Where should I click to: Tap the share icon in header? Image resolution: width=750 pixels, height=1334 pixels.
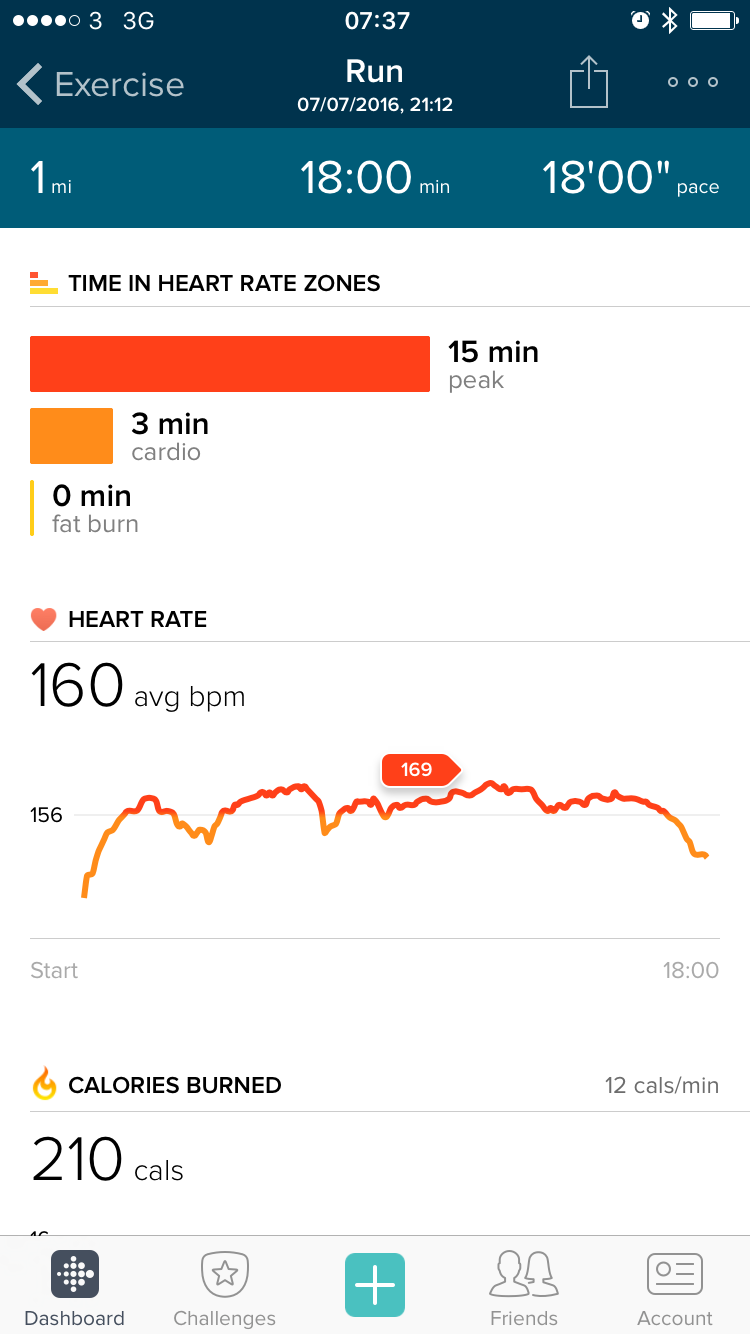tap(589, 82)
